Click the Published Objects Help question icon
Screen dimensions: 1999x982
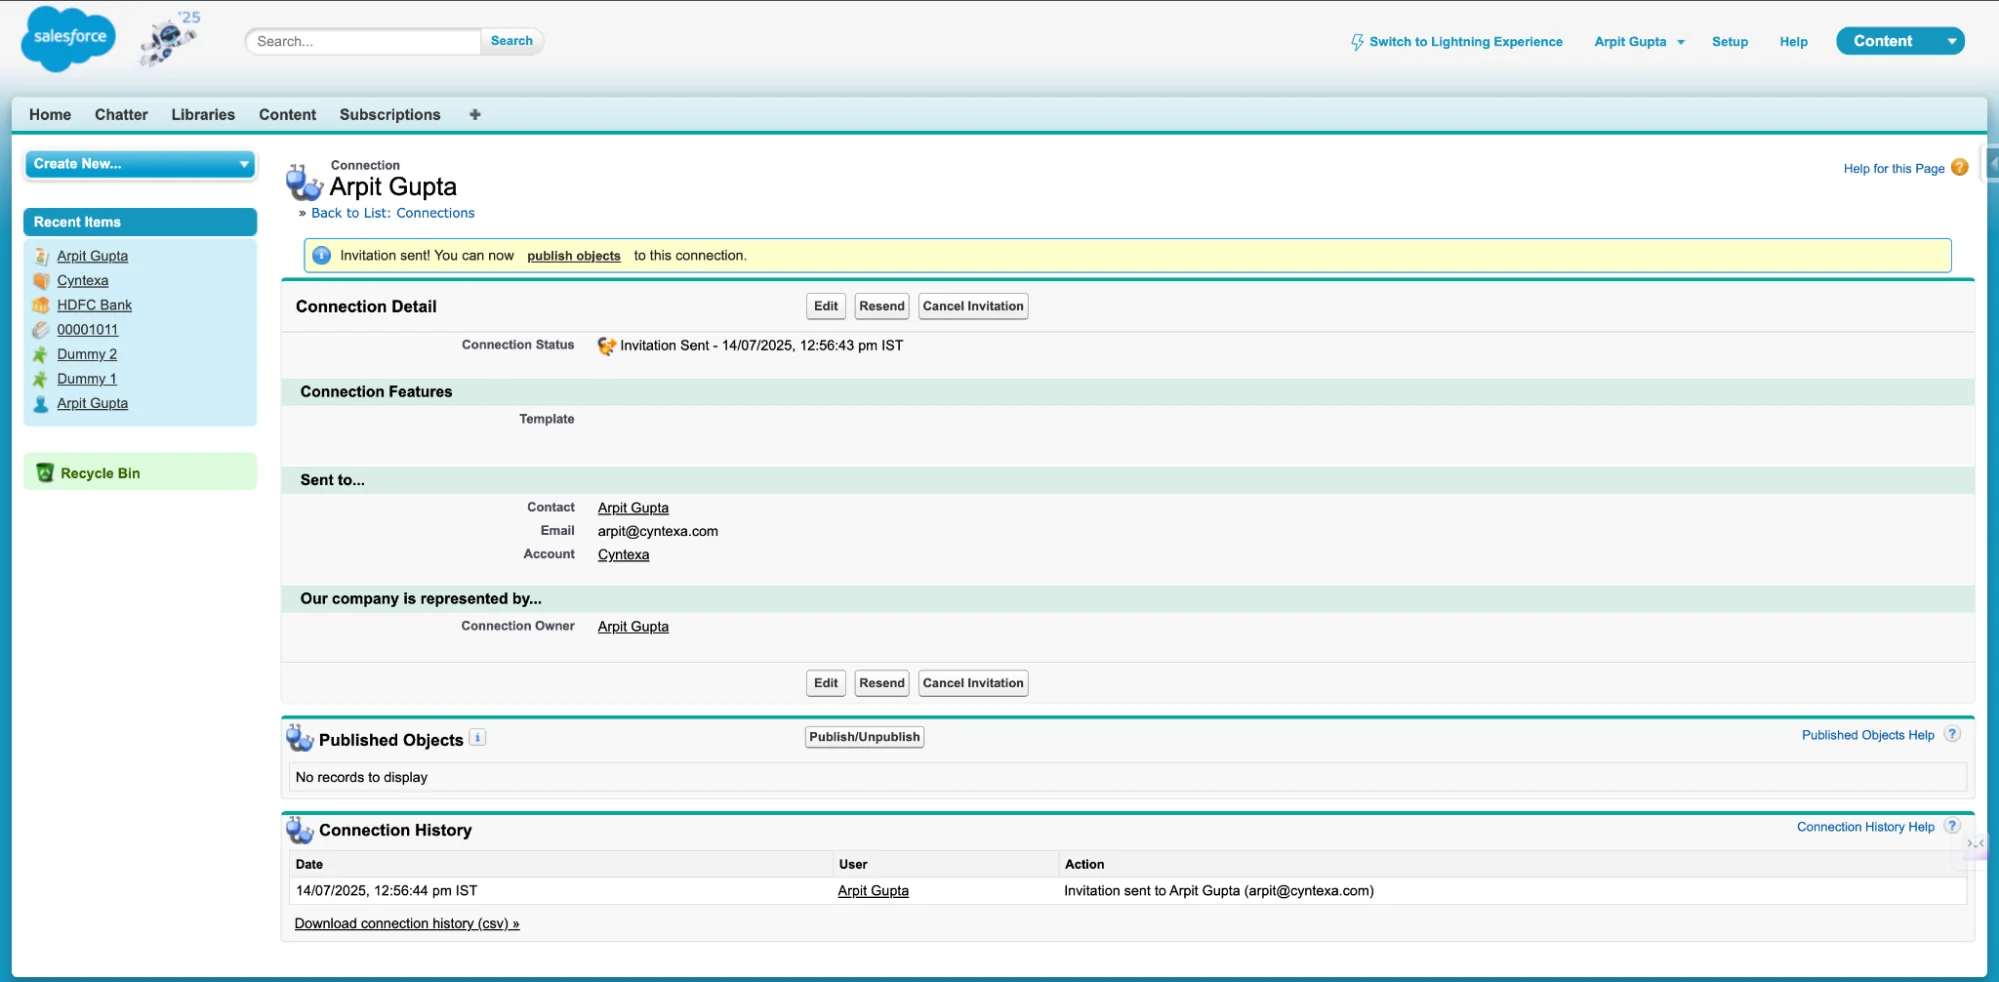[1951, 735]
